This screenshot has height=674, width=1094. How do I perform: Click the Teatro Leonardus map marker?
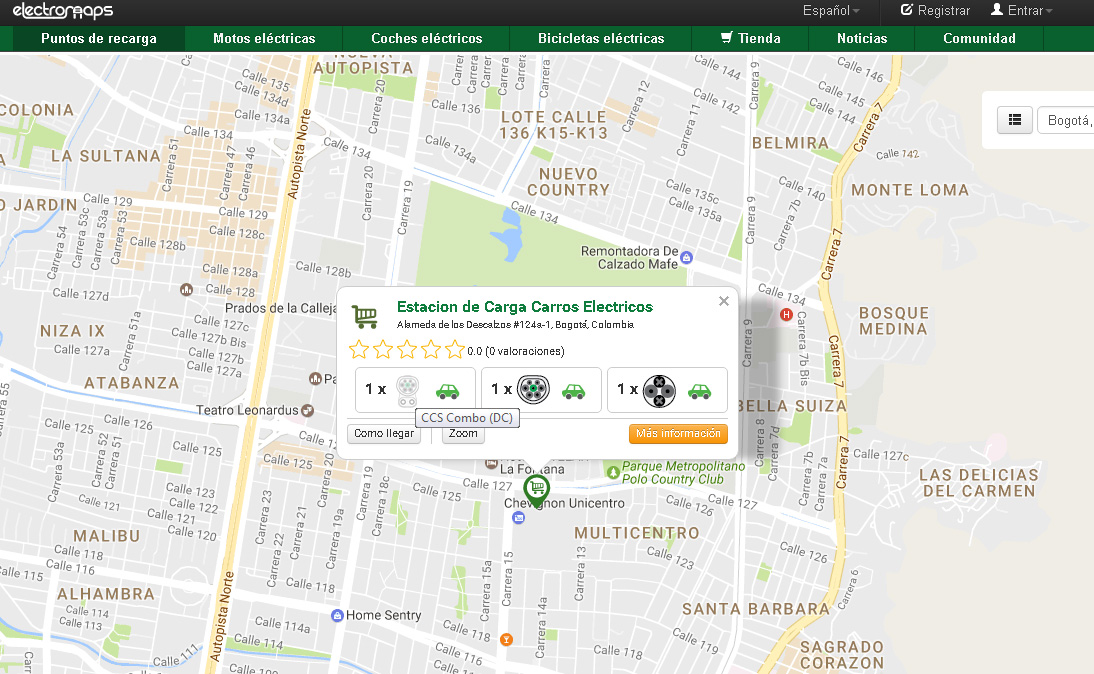tap(308, 410)
